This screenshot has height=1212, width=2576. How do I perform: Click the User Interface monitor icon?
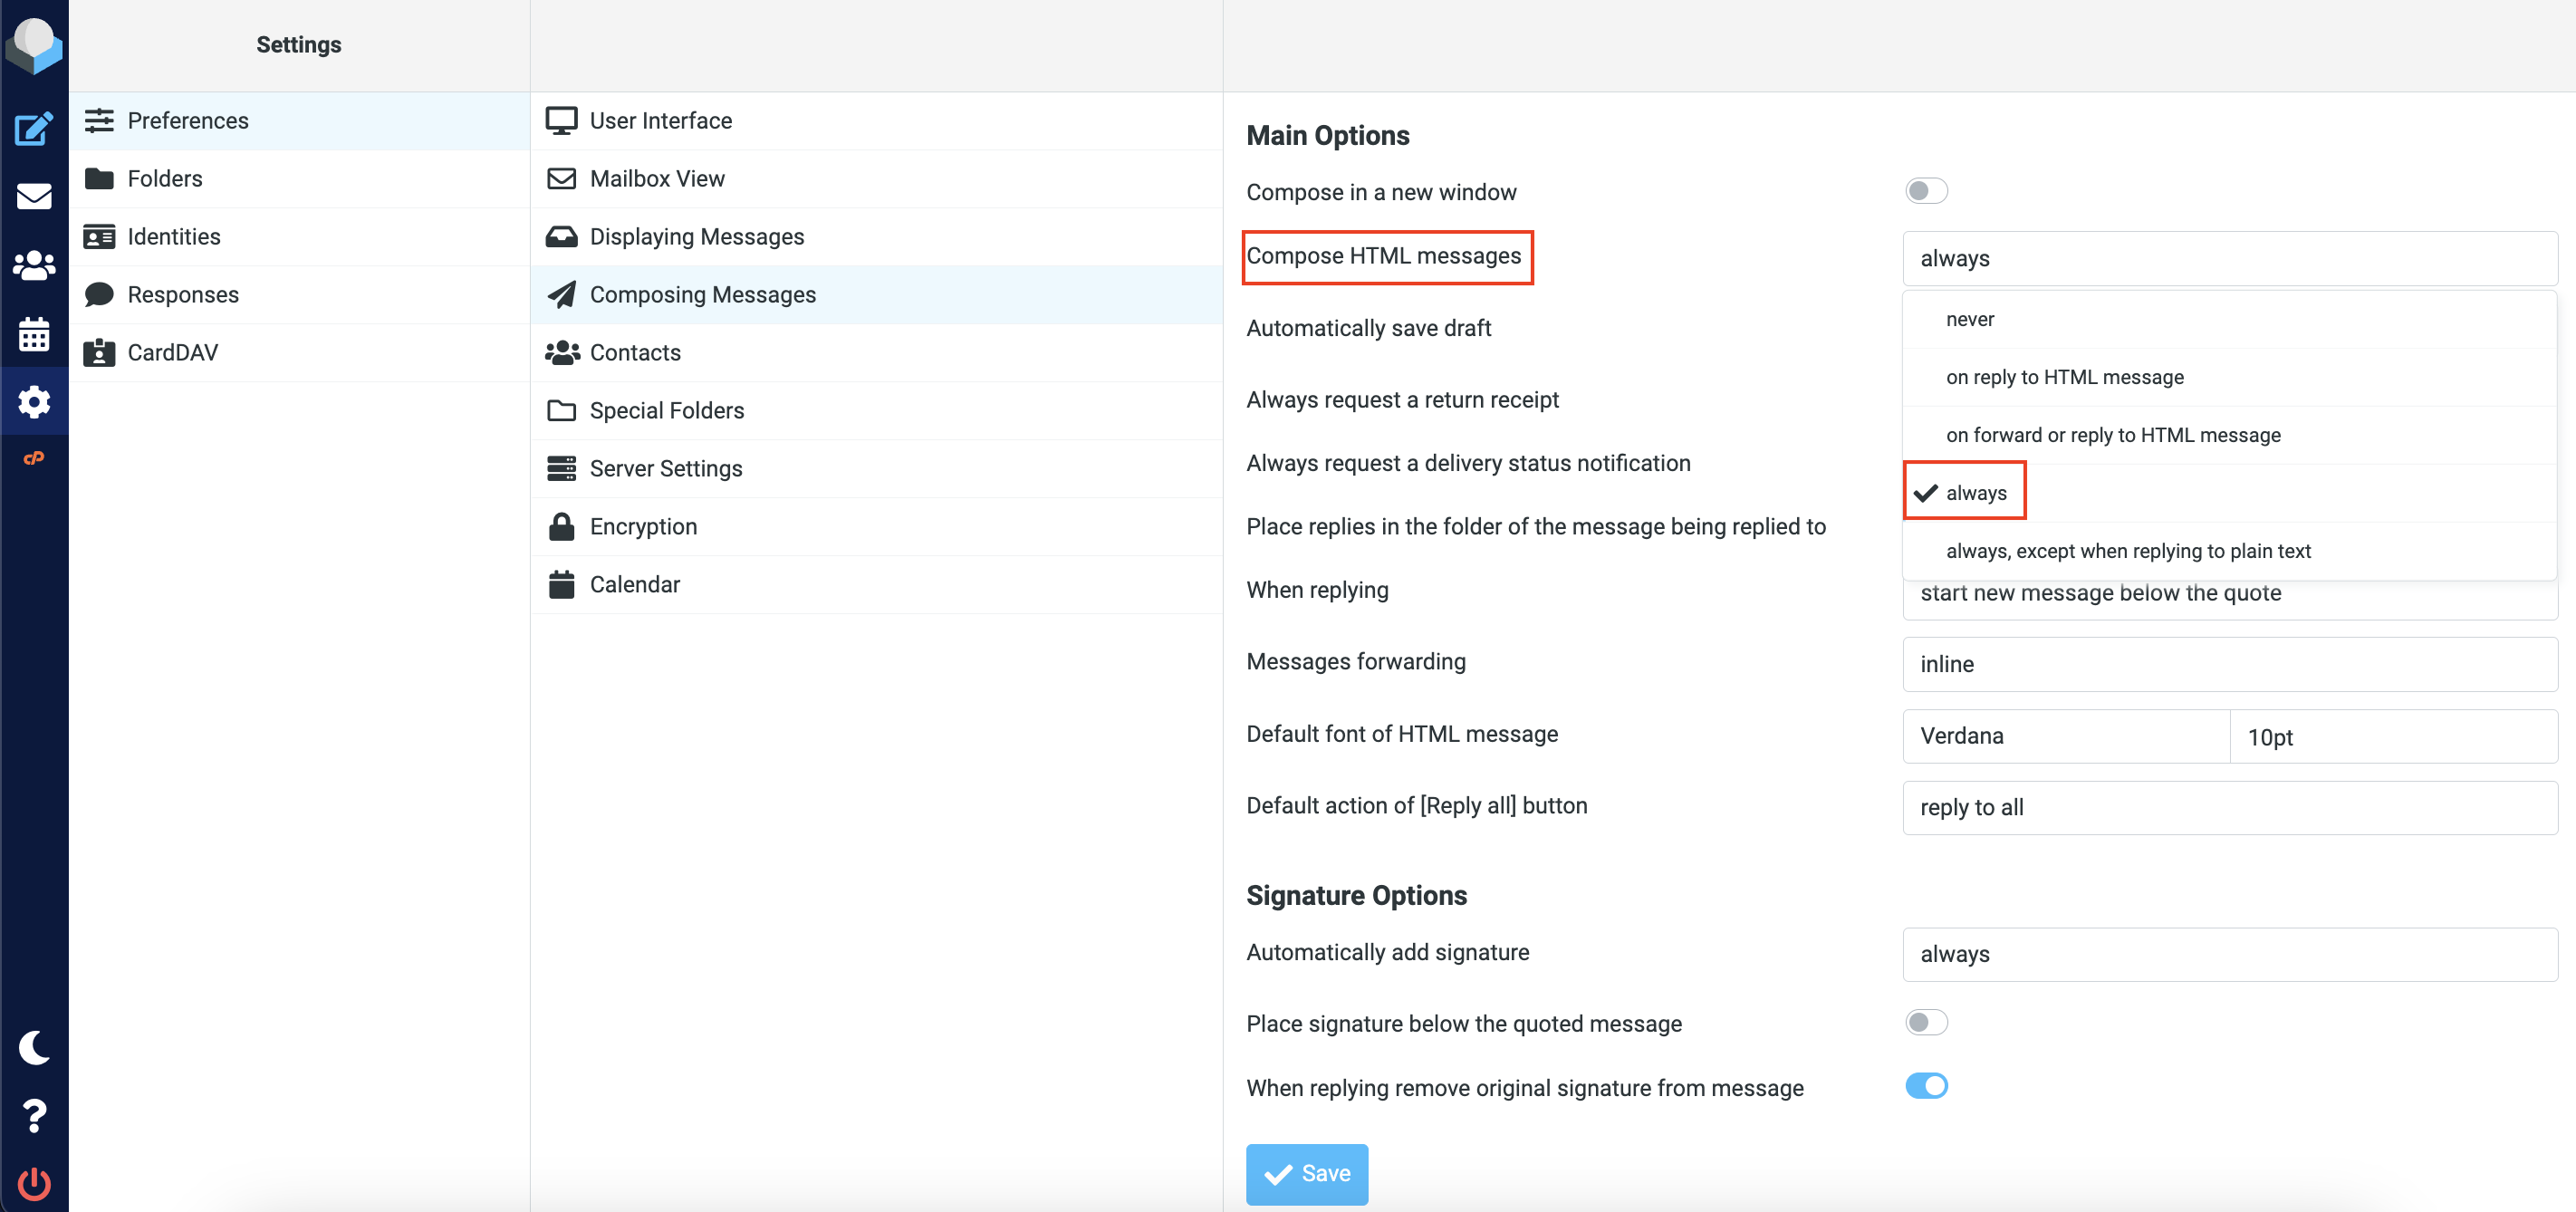(x=562, y=120)
